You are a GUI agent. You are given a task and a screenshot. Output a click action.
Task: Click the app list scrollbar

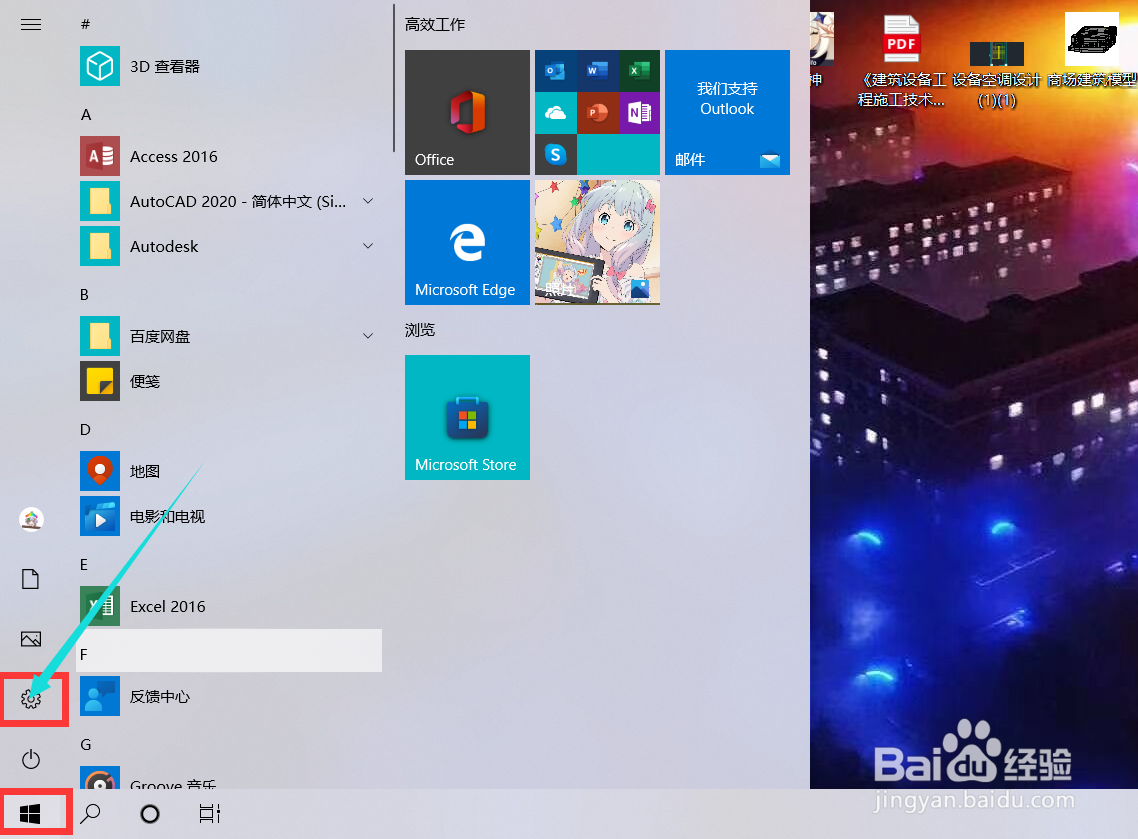coord(393,78)
